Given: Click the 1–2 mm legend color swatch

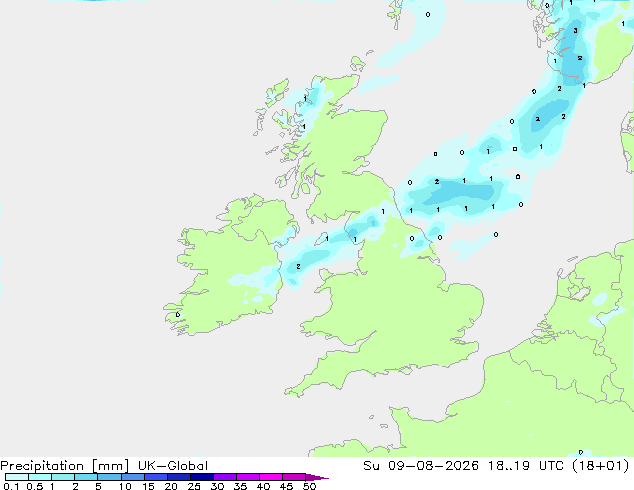Looking at the screenshot, I should [x=63, y=477].
